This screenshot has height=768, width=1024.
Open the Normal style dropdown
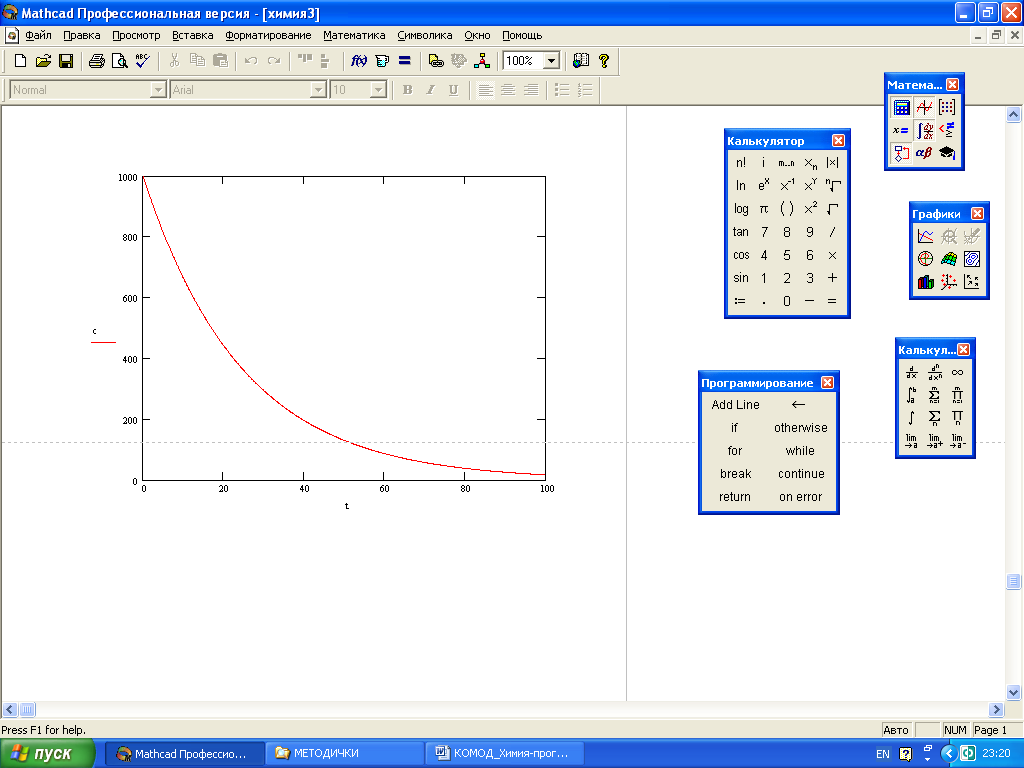click(x=157, y=90)
